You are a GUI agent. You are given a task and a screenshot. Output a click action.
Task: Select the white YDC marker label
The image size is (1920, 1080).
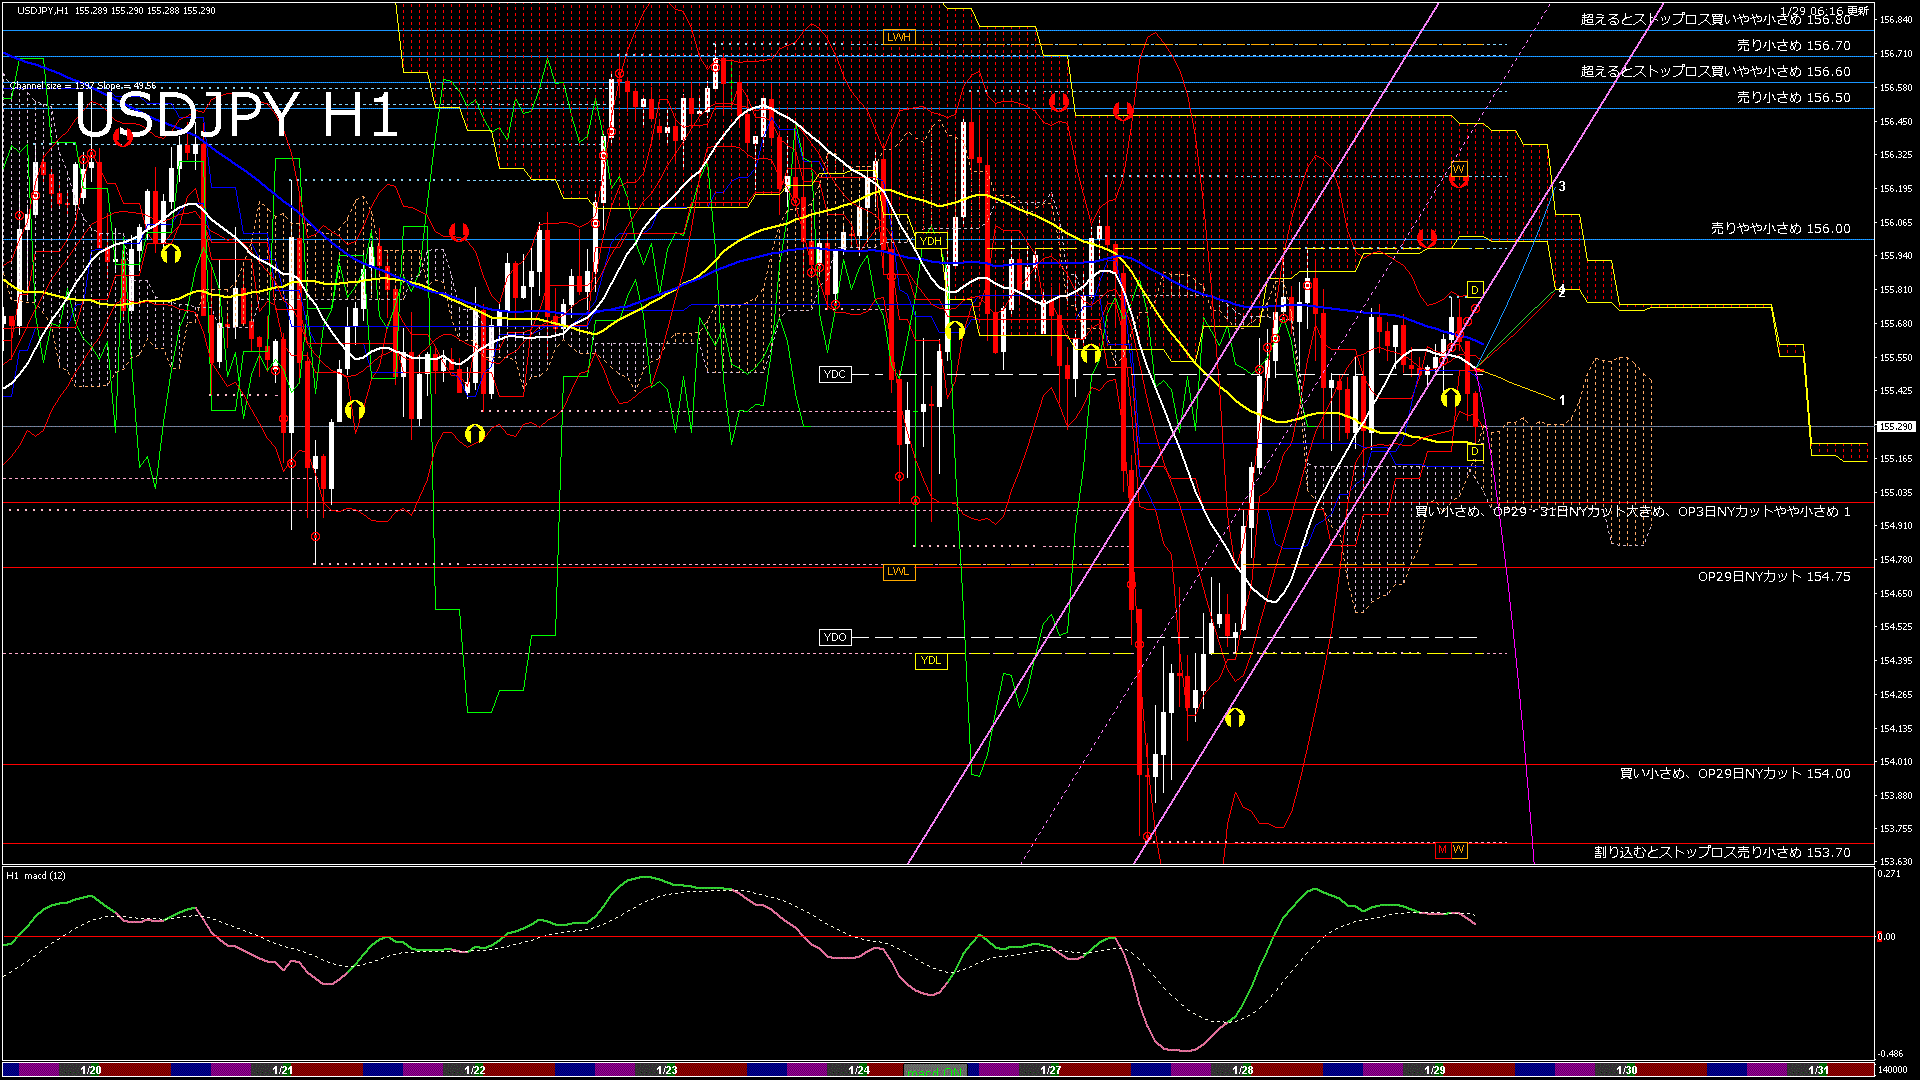tap(834, 374)
